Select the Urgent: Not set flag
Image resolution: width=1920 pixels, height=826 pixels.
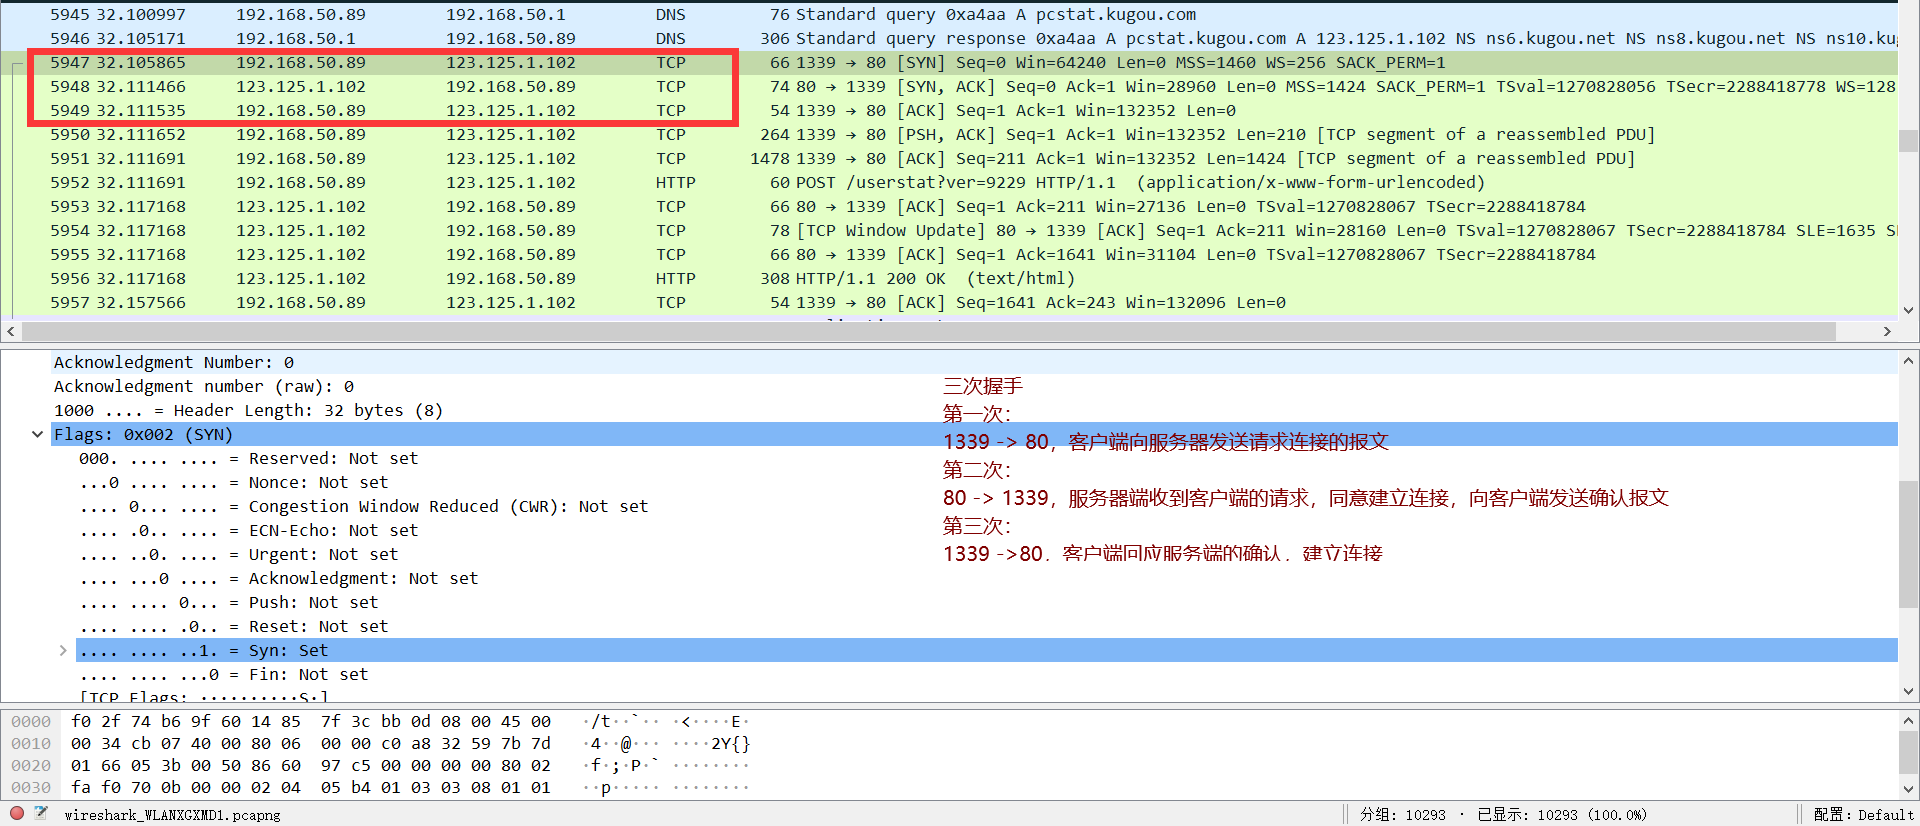tap(238, 554)
